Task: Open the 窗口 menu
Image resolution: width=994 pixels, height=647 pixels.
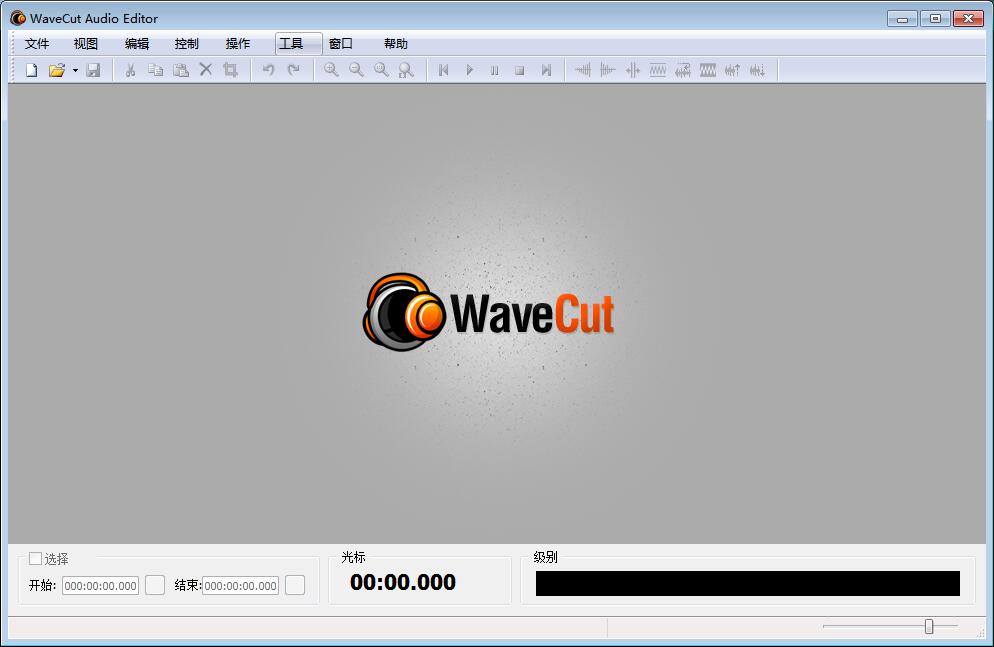Action: tap(340, 44)
